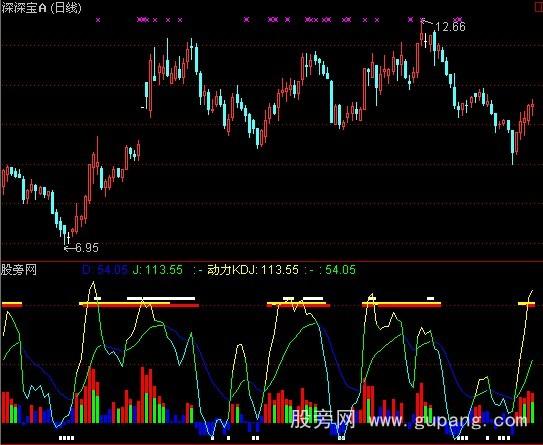Click the small arrow pointing to 6.95

70,248
